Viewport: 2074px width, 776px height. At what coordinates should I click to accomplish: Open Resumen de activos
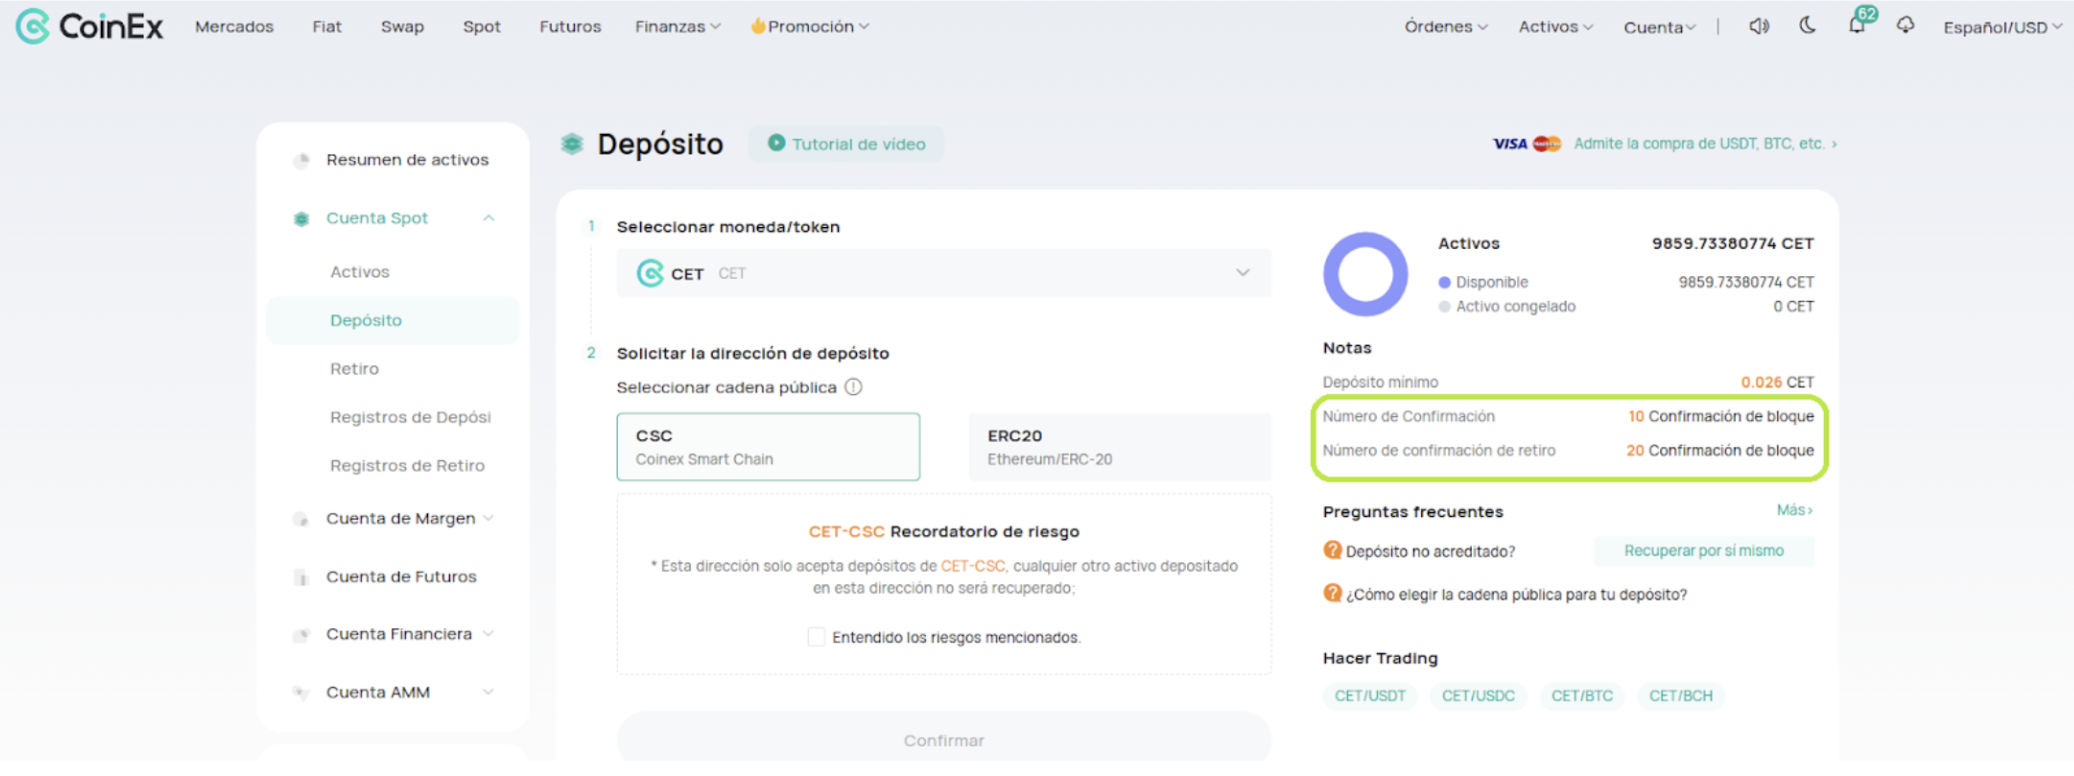point(407,160)
